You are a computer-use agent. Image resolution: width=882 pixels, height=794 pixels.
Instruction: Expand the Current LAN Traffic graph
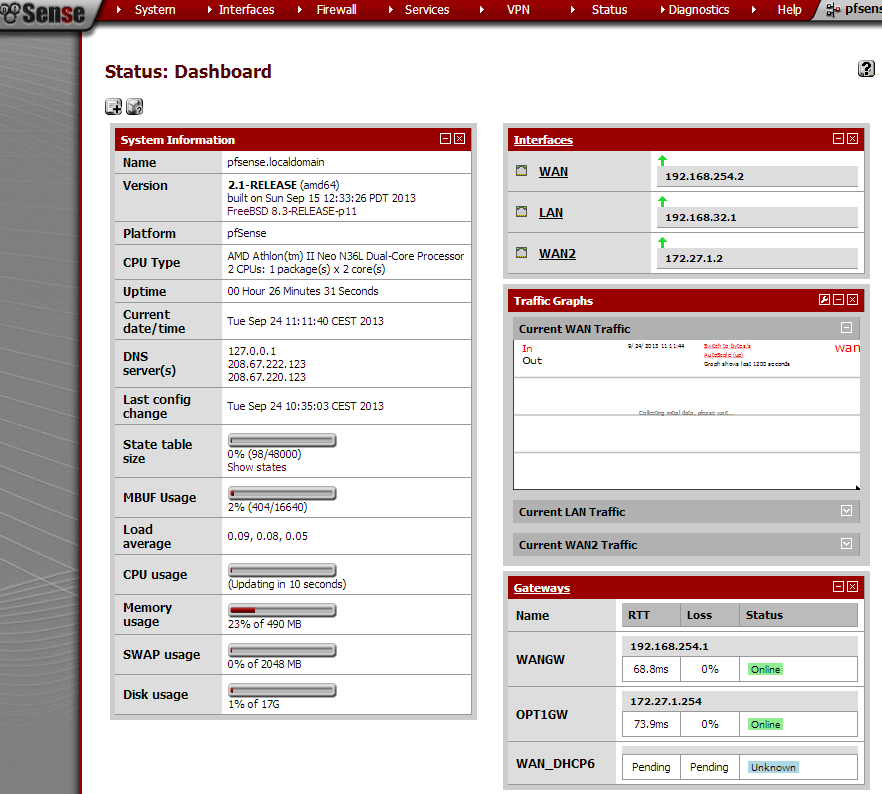846,511
